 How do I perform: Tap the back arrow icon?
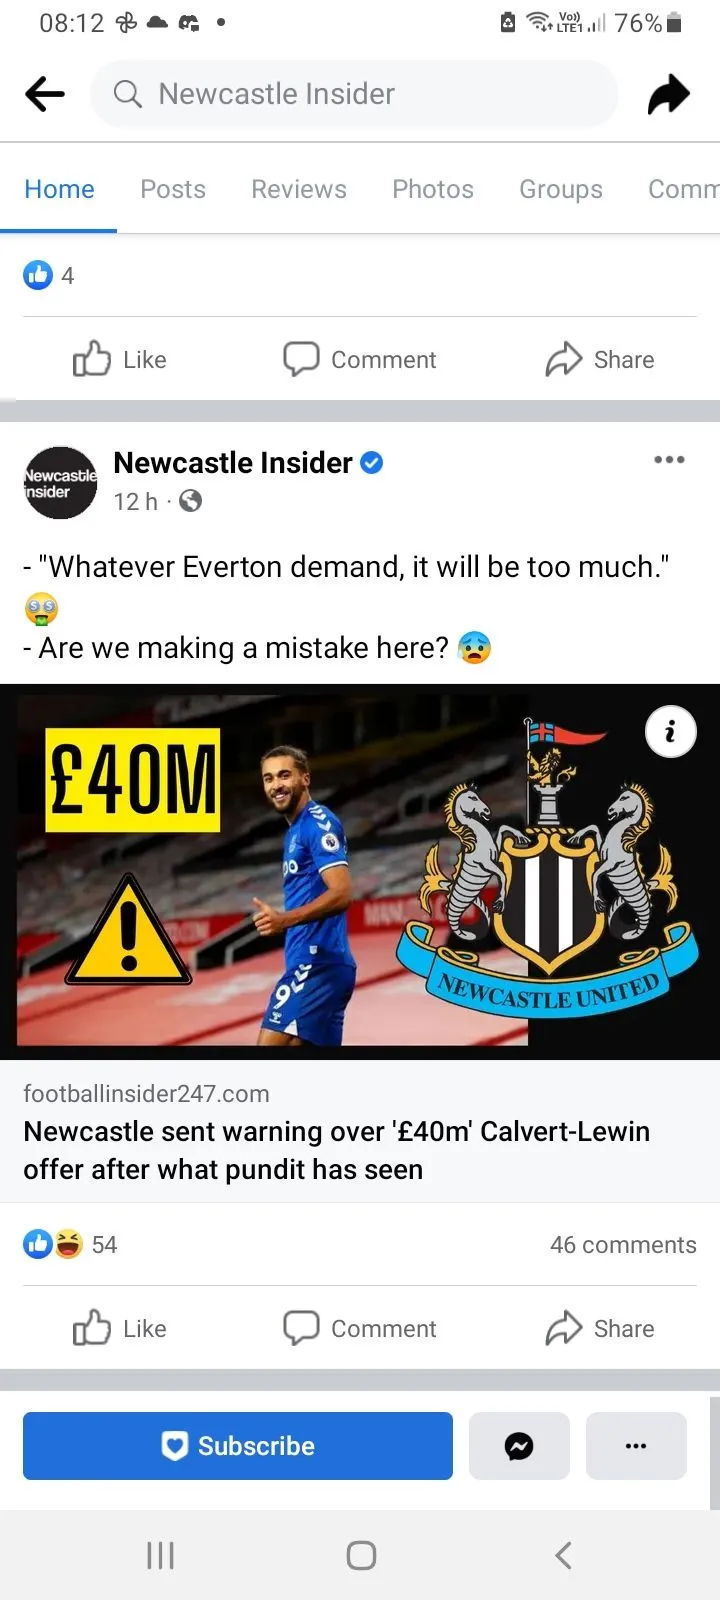click(45, 94)
